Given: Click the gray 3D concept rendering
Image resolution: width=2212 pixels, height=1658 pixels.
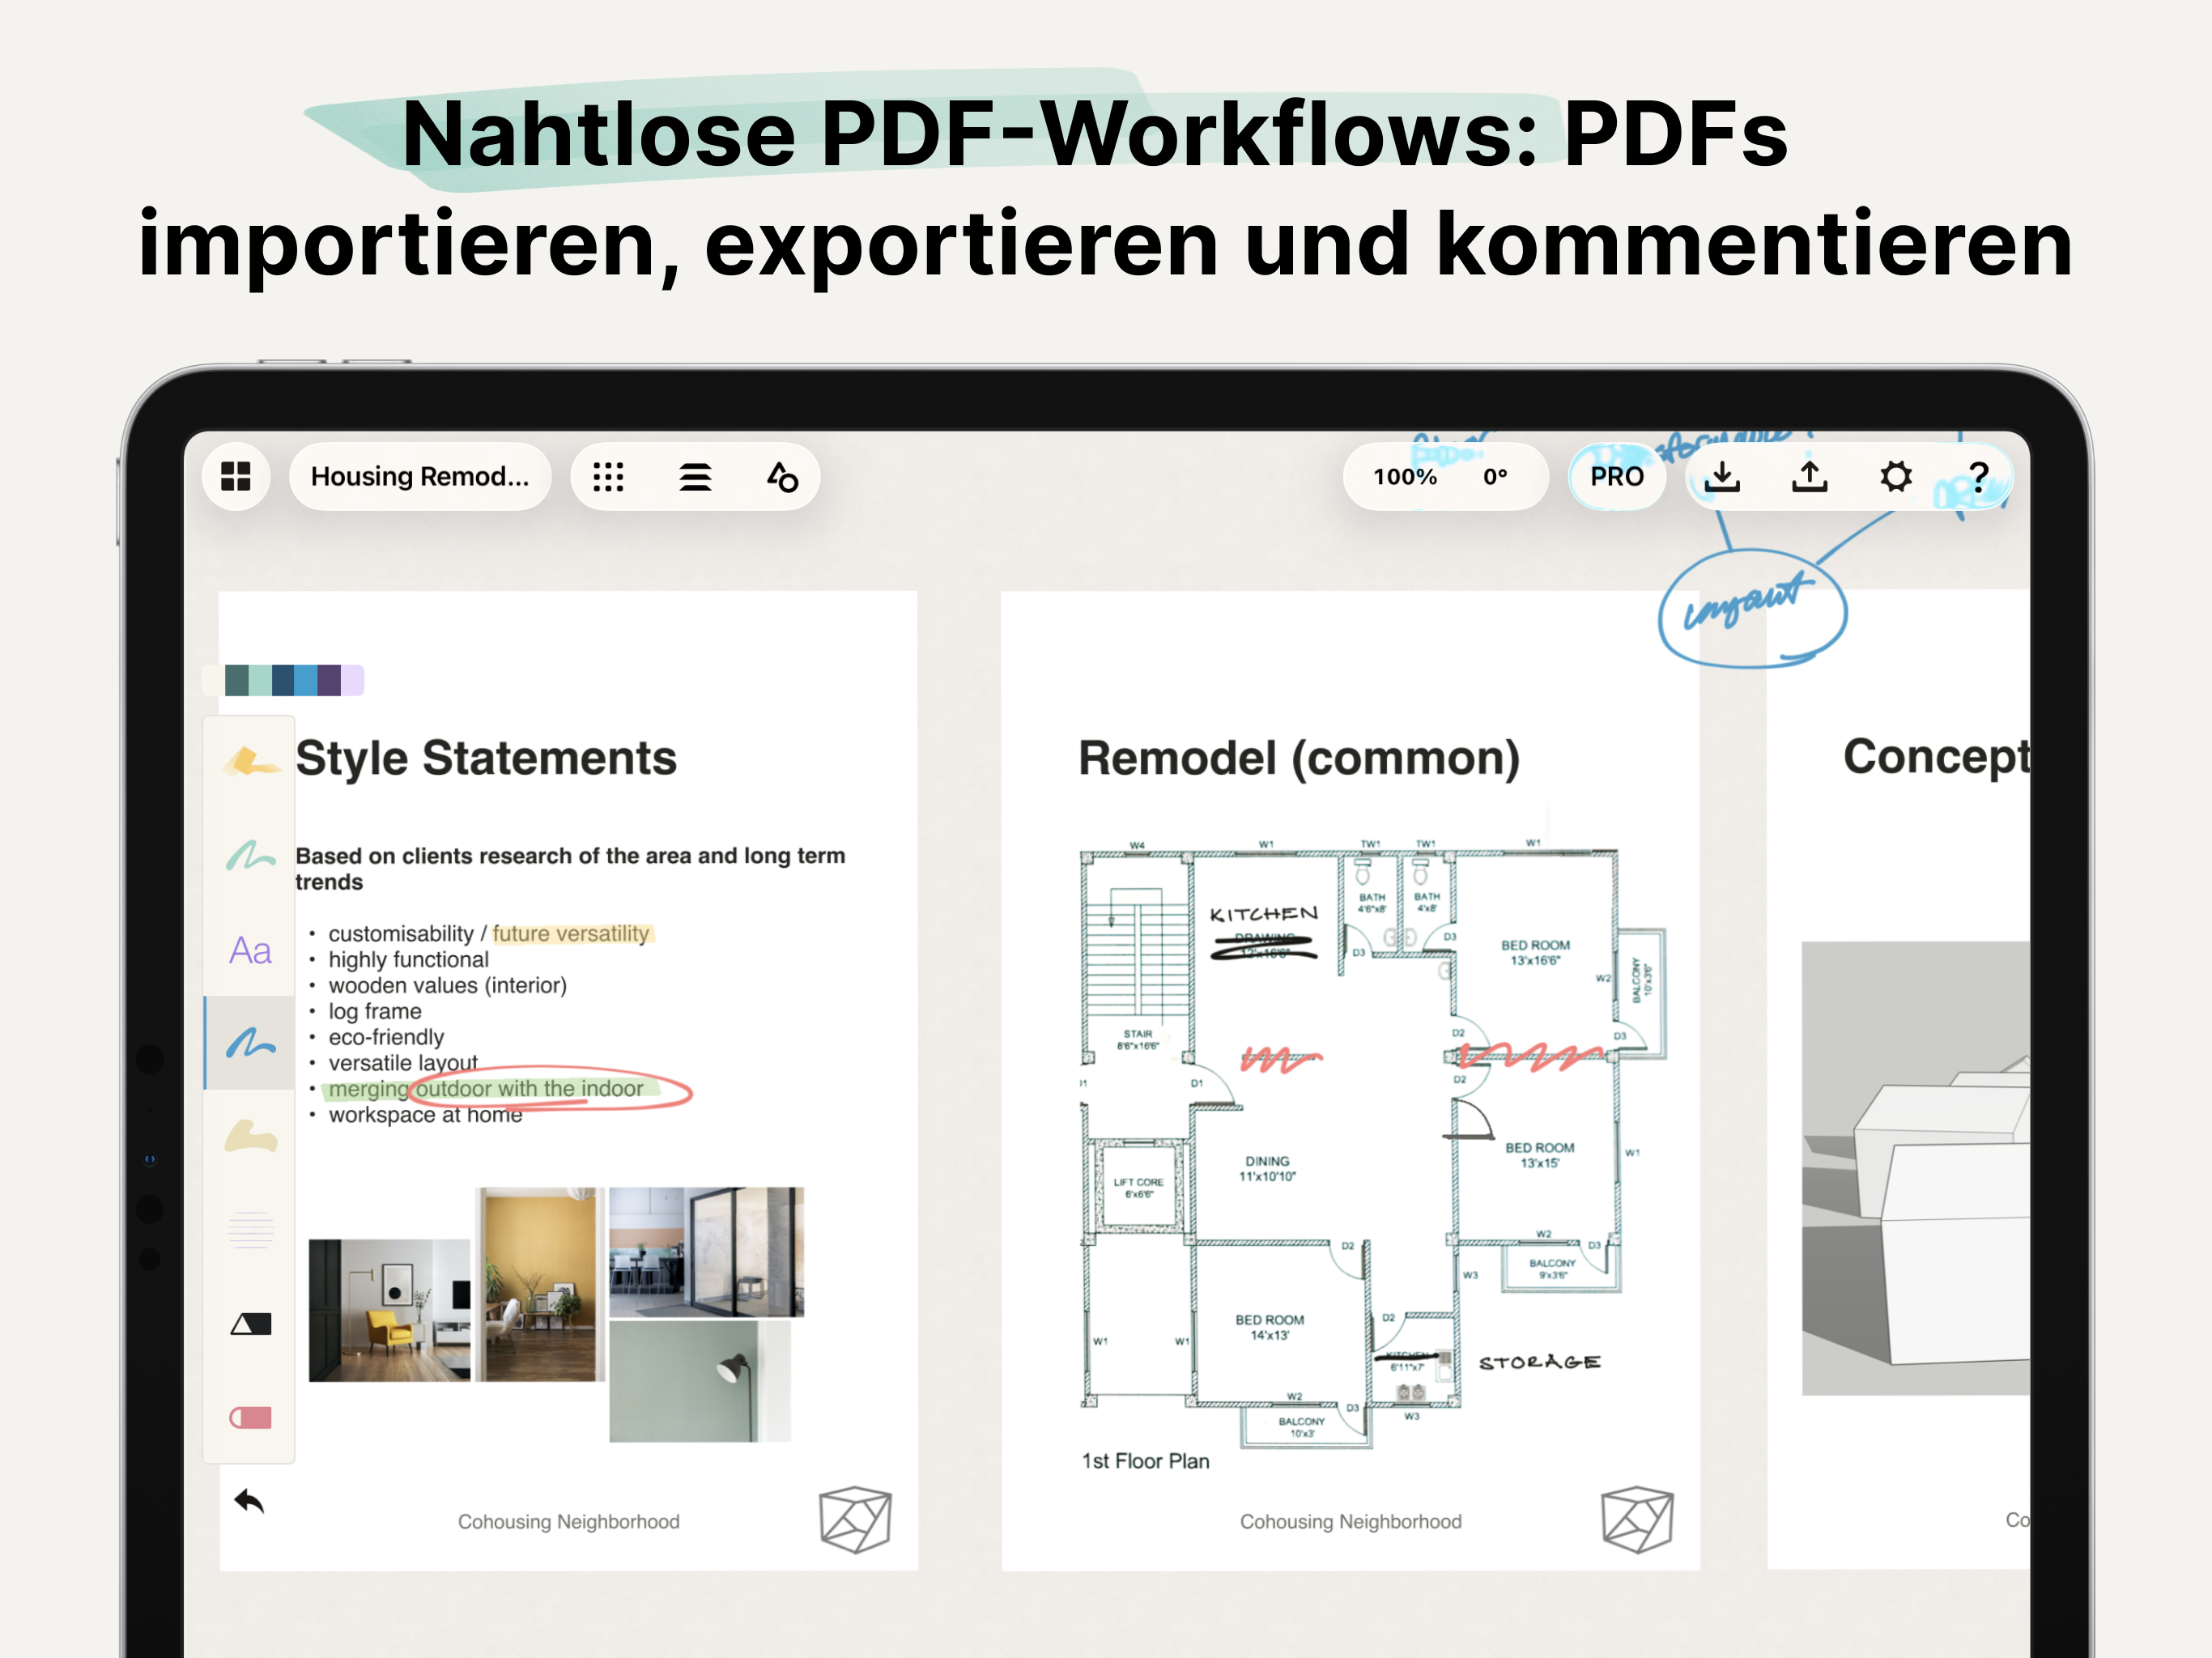Looking at the screenshot, I should (1915, 1167).
